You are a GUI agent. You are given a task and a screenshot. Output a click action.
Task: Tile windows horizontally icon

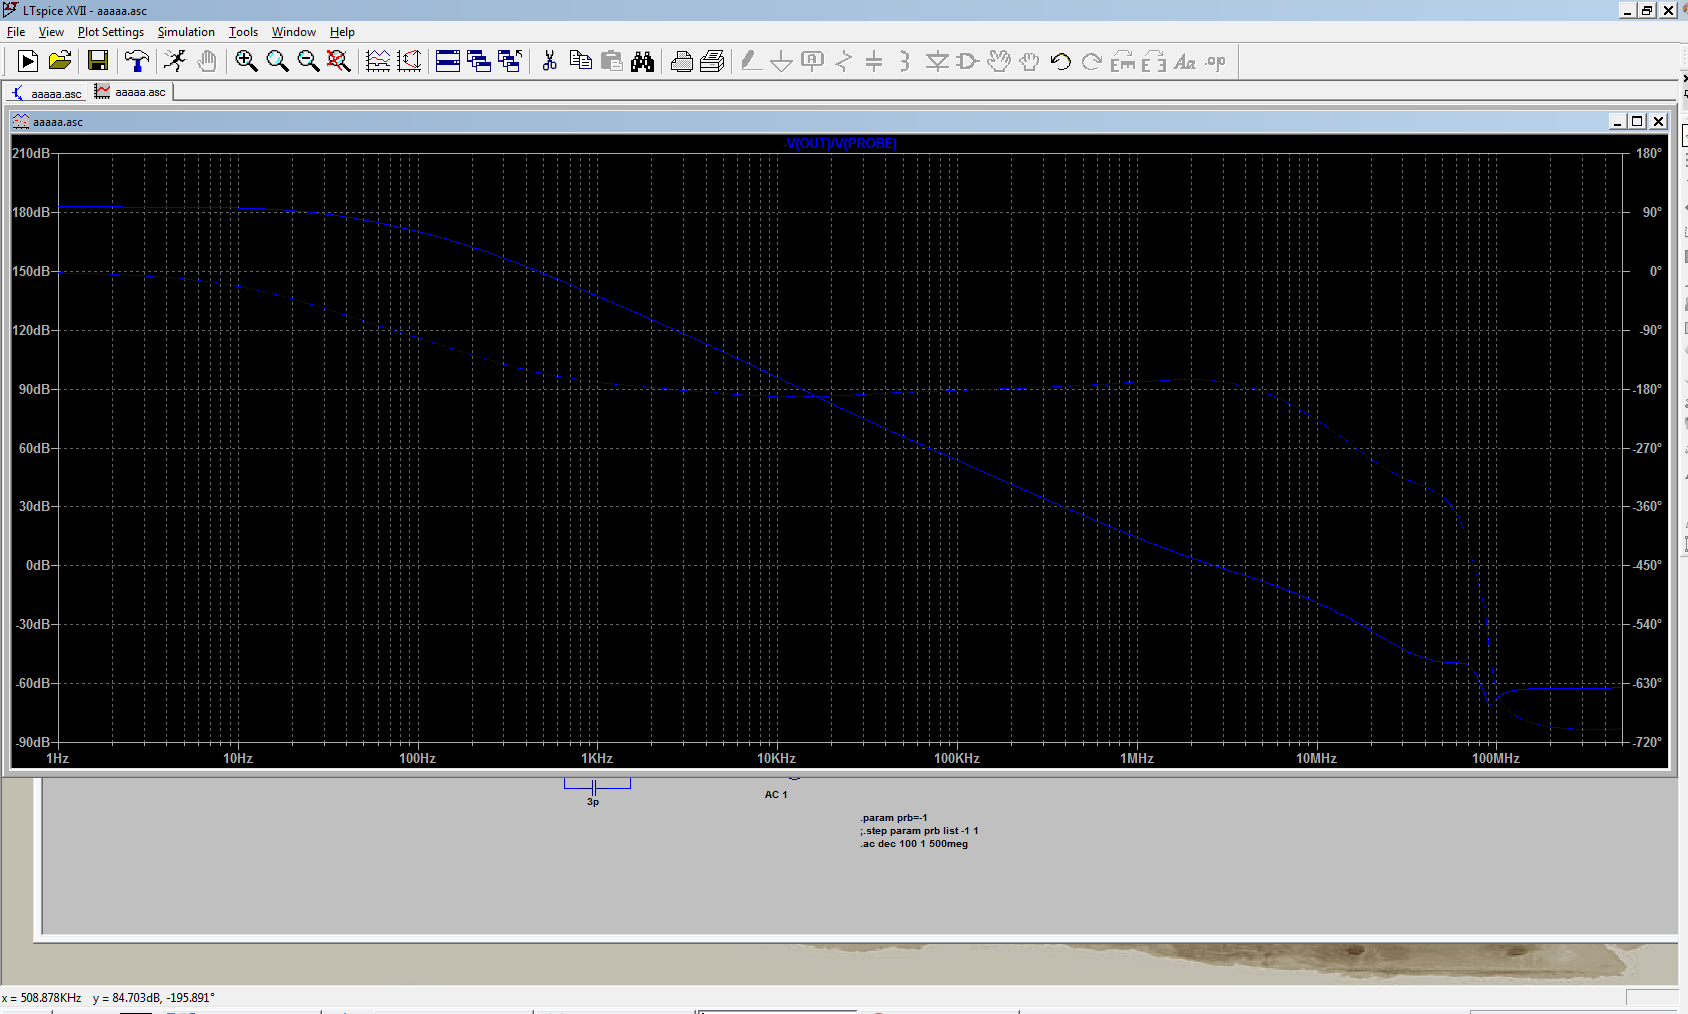[x=448, y=62]
